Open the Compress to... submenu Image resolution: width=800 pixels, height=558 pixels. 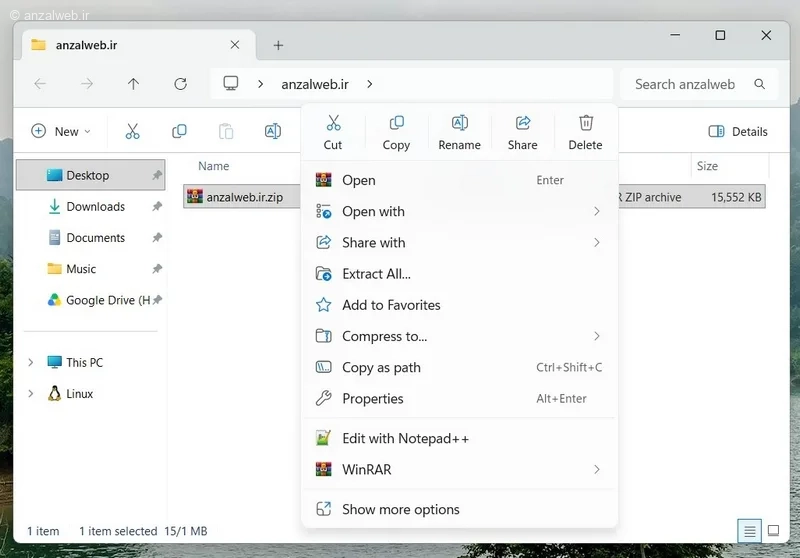pyautogui.click(x=459, y=336)
